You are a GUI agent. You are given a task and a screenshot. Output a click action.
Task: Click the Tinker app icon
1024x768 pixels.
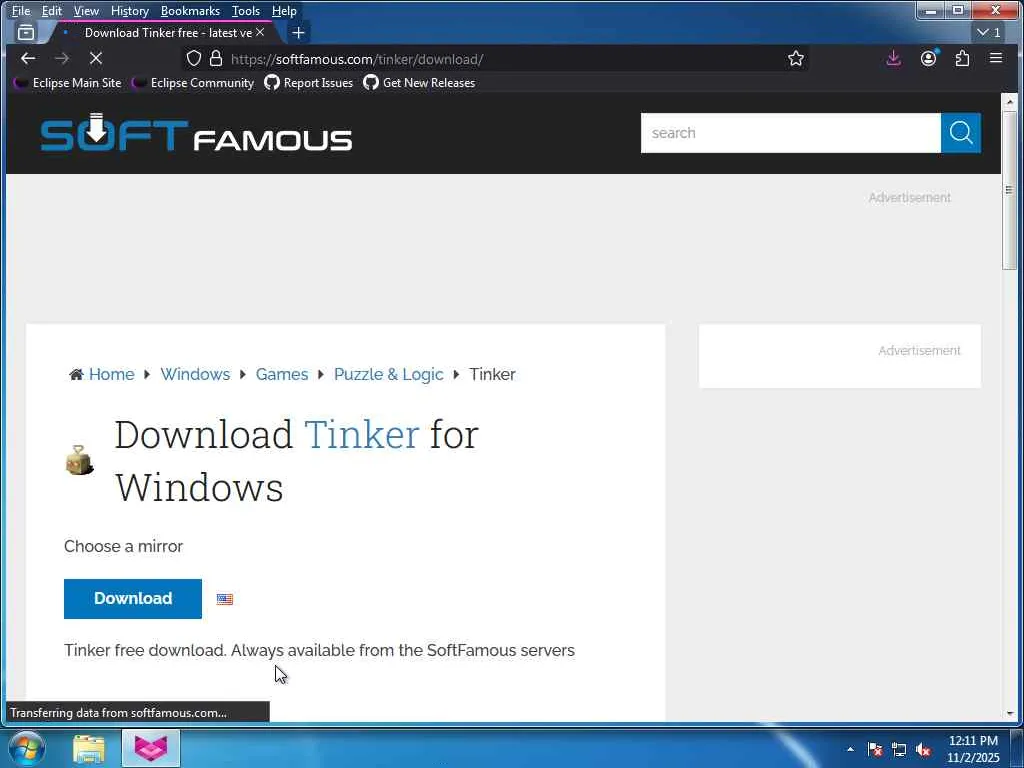[80, 460]
